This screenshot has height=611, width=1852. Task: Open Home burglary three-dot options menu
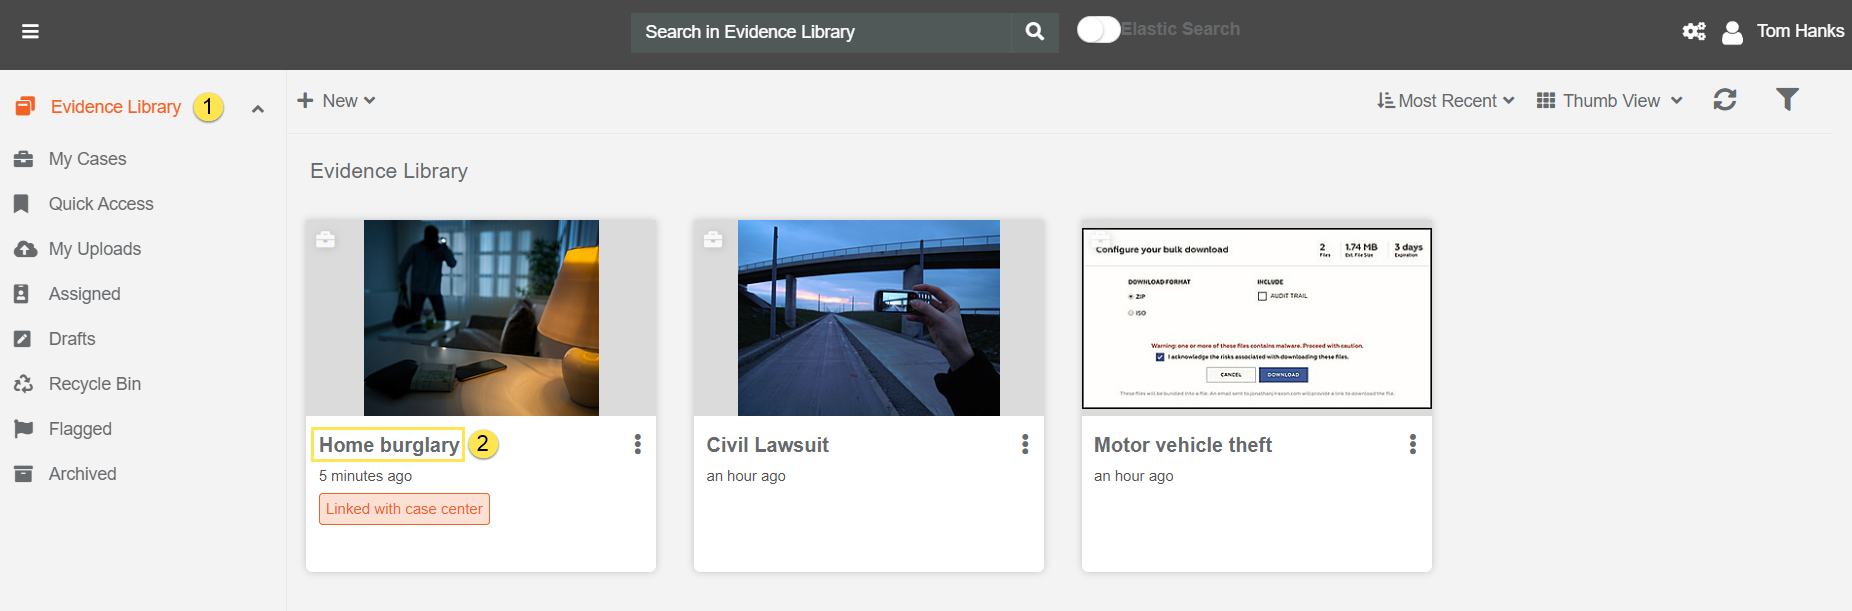637,445
